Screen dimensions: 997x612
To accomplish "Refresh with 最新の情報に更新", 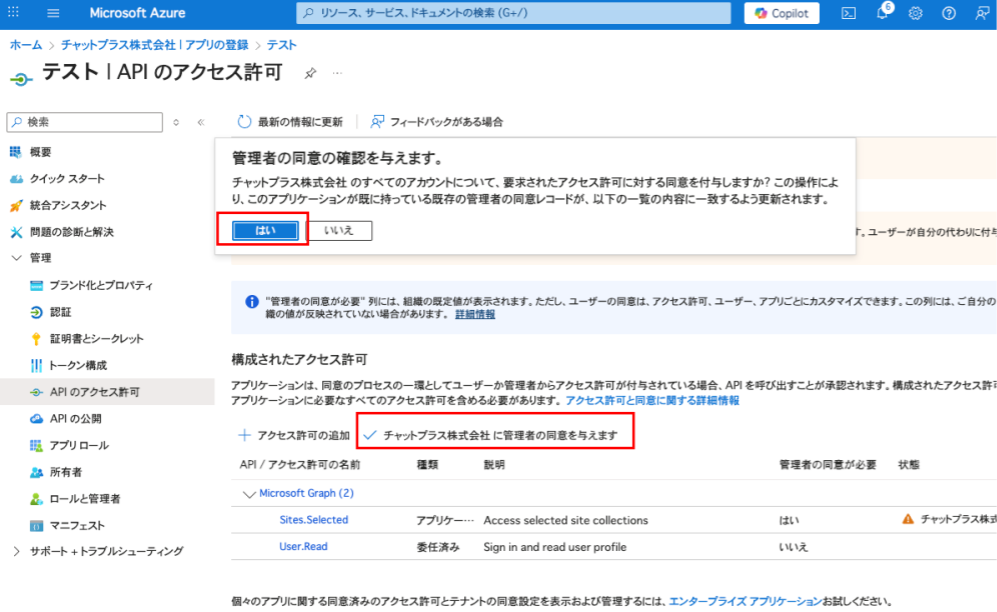I will [289, 121].
